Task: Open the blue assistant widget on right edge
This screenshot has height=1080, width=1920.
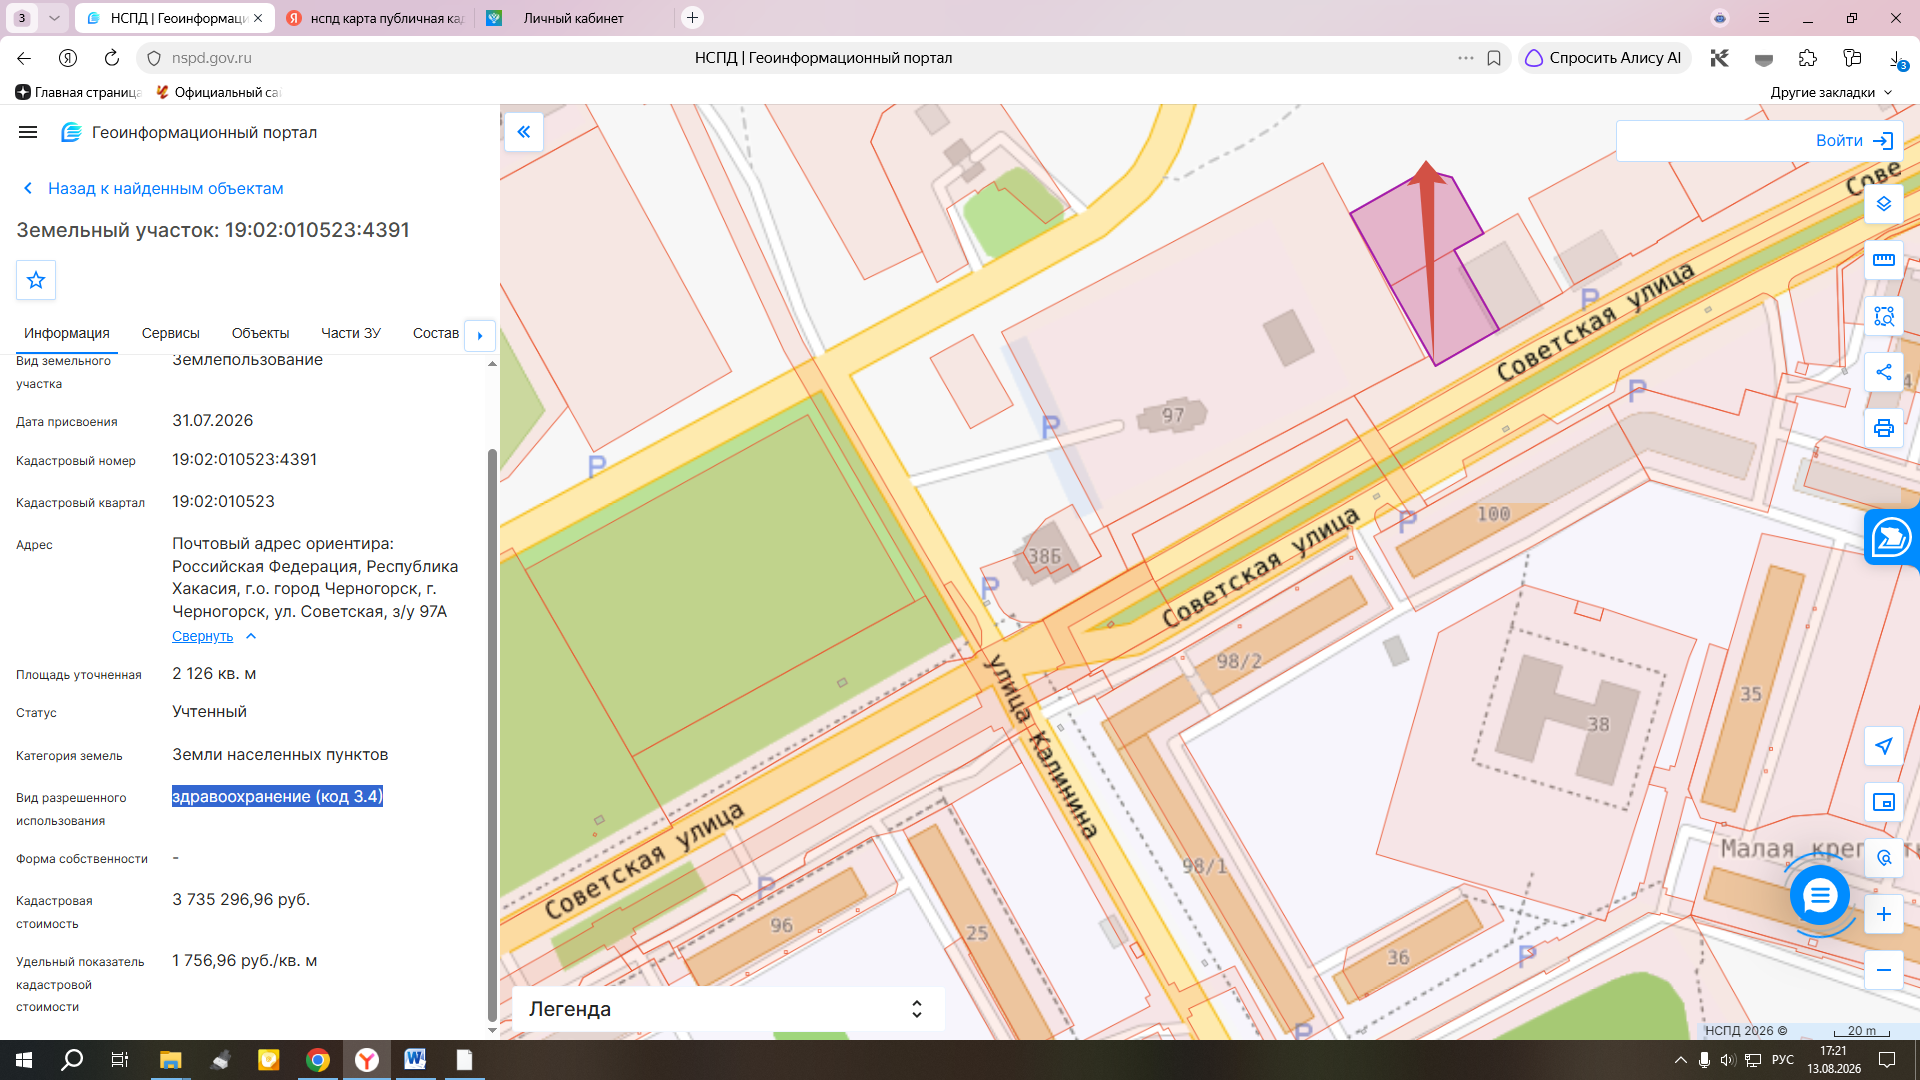Action: [1891, 537]
